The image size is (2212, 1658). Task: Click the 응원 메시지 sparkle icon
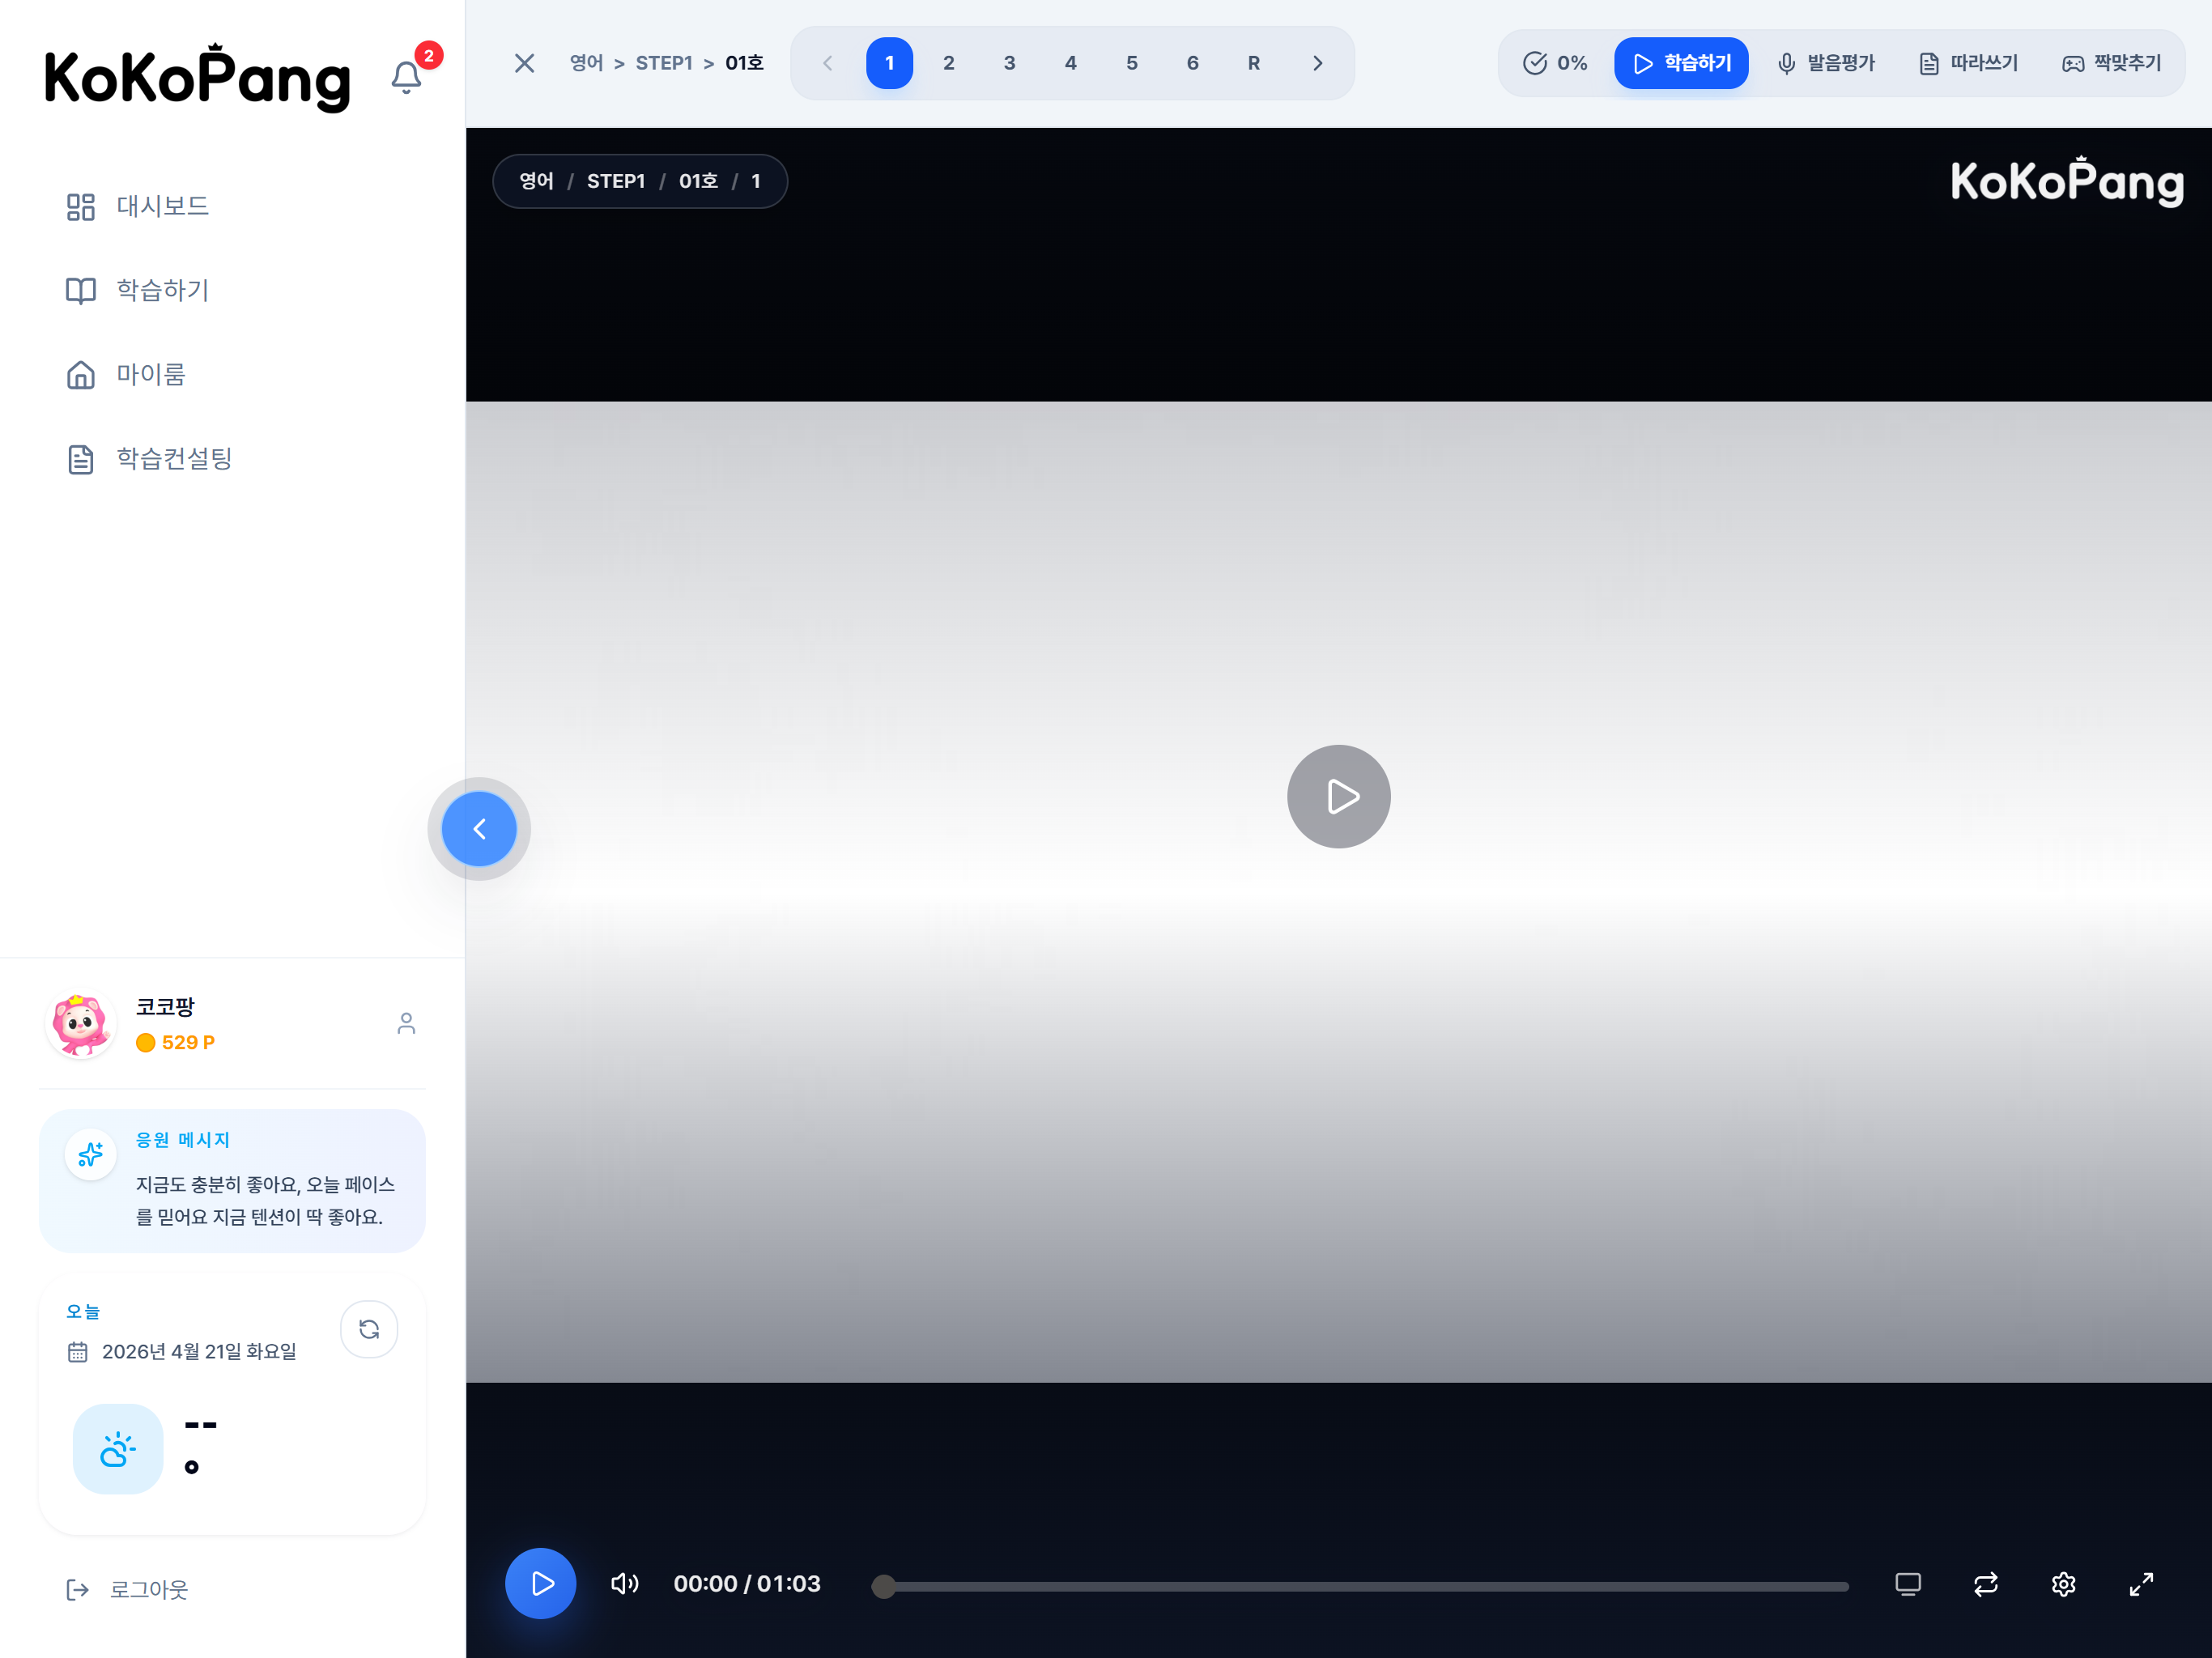click(x=91, y=1155)
